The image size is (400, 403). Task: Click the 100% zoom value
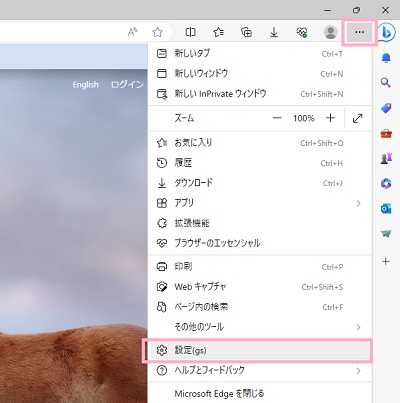point(304,118)
